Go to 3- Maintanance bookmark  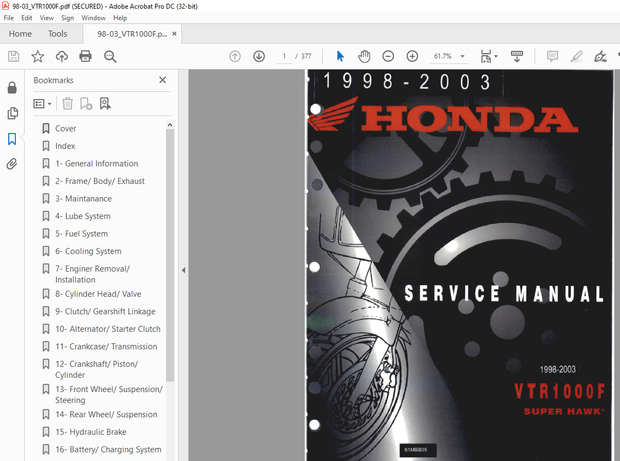pos(83,198)
